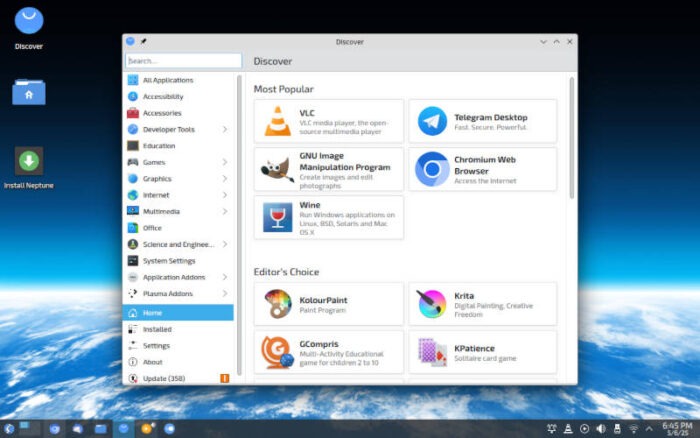700x438 pixels.
Task: Select the Graphics category icon
Action: pyautogui.click(x=133, y=179)
